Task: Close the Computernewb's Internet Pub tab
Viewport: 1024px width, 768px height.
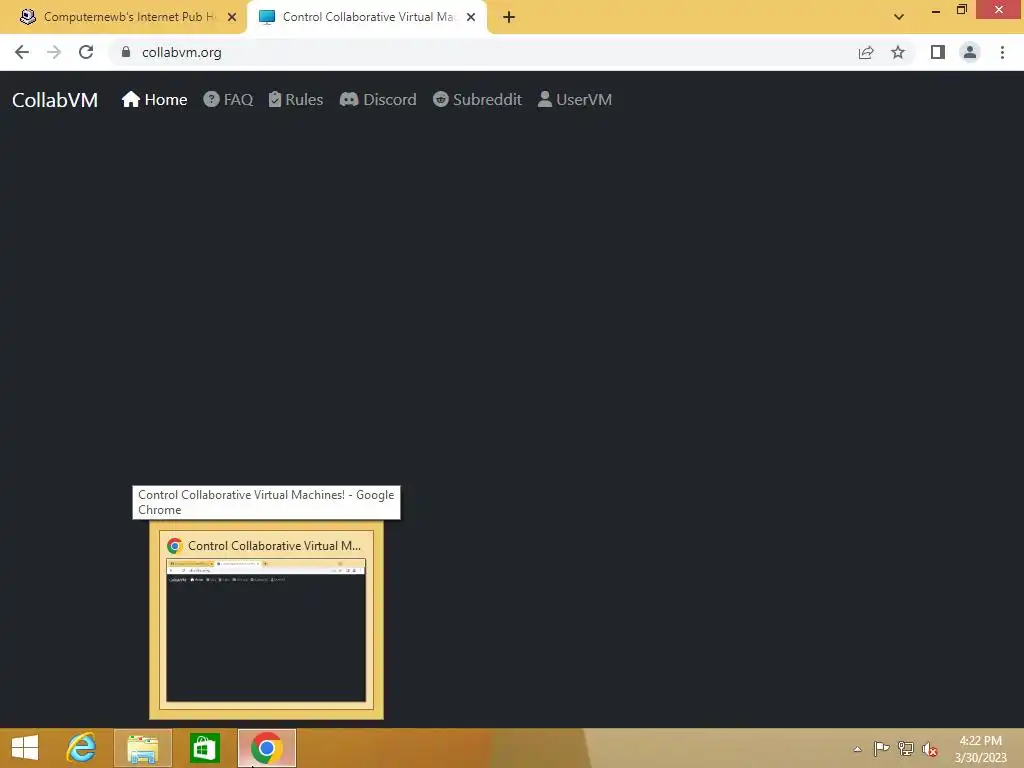Action: coord(232,17)
